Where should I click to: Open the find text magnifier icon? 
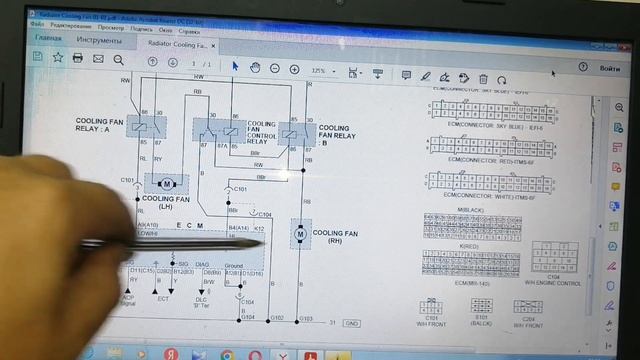tap(118, 60)
